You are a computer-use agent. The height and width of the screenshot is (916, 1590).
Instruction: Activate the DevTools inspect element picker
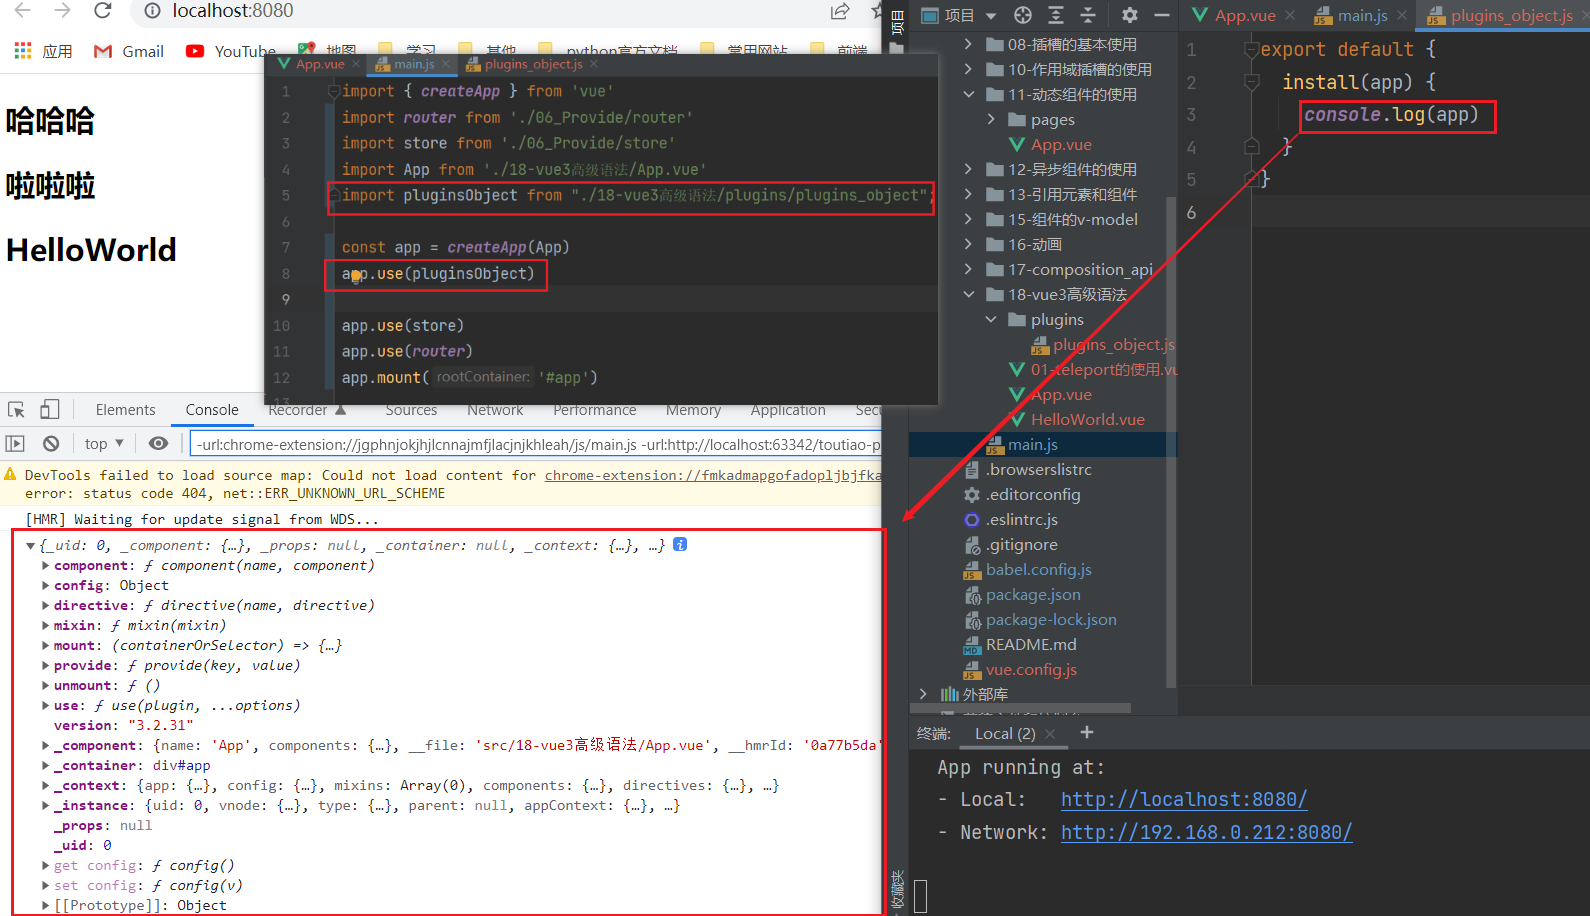click(16, 410)
